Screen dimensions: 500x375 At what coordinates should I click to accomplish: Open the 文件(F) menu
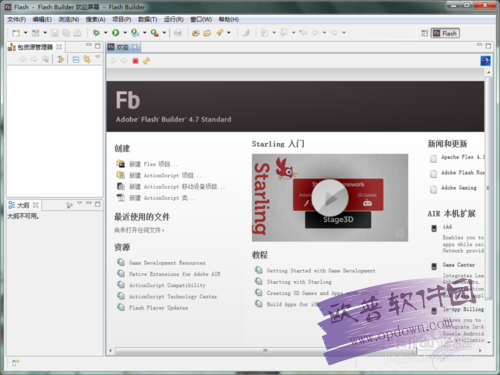pos(17,19)
